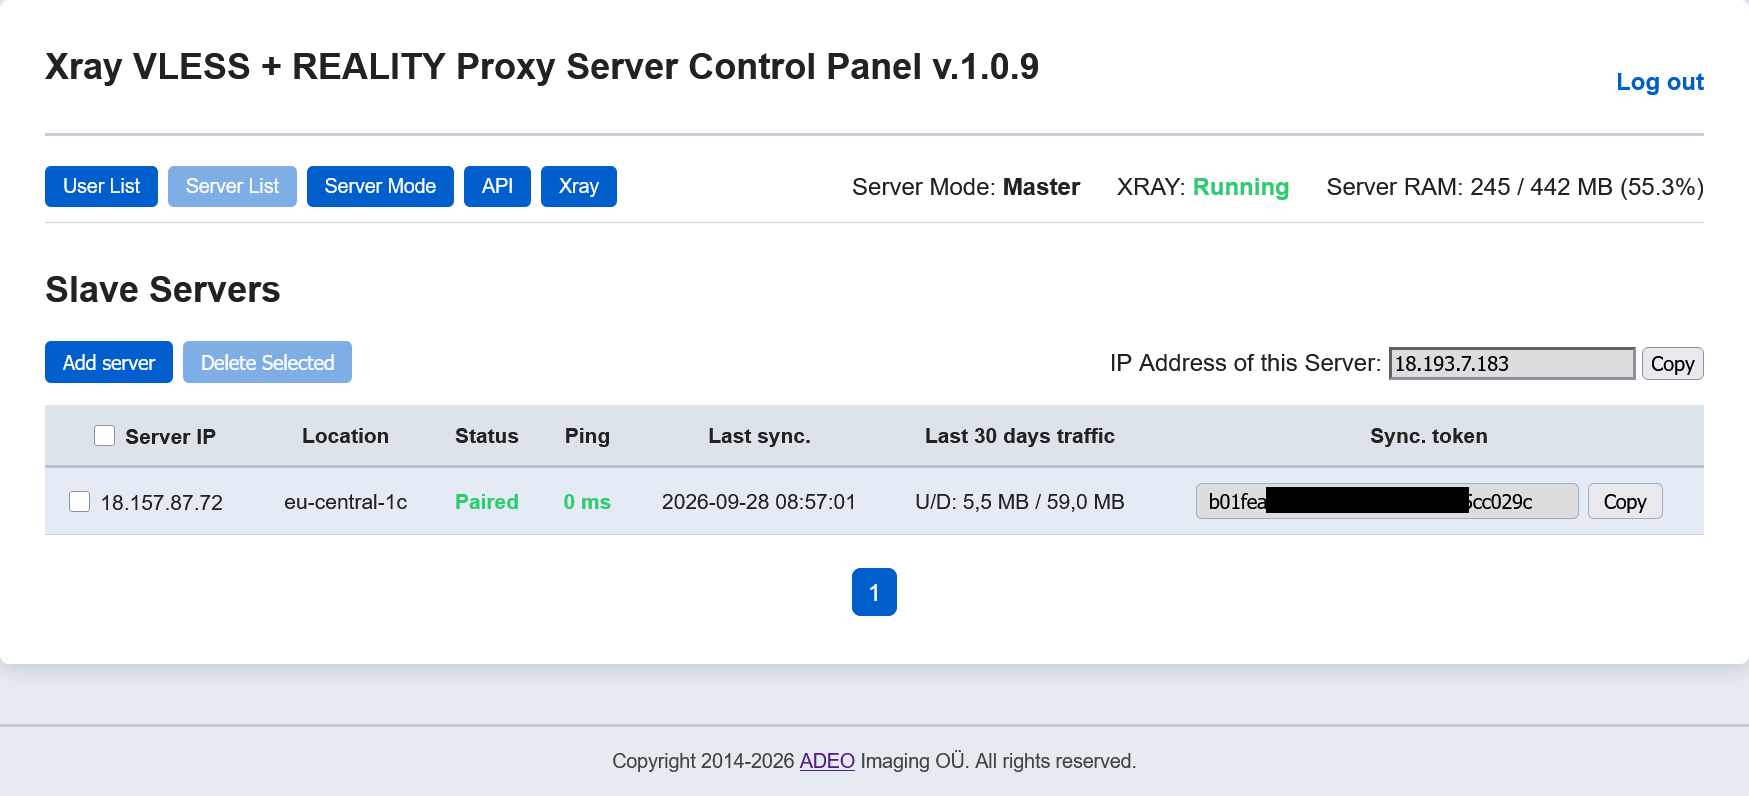
Task: Click the Last sync. column header
Action: point(759,436)
